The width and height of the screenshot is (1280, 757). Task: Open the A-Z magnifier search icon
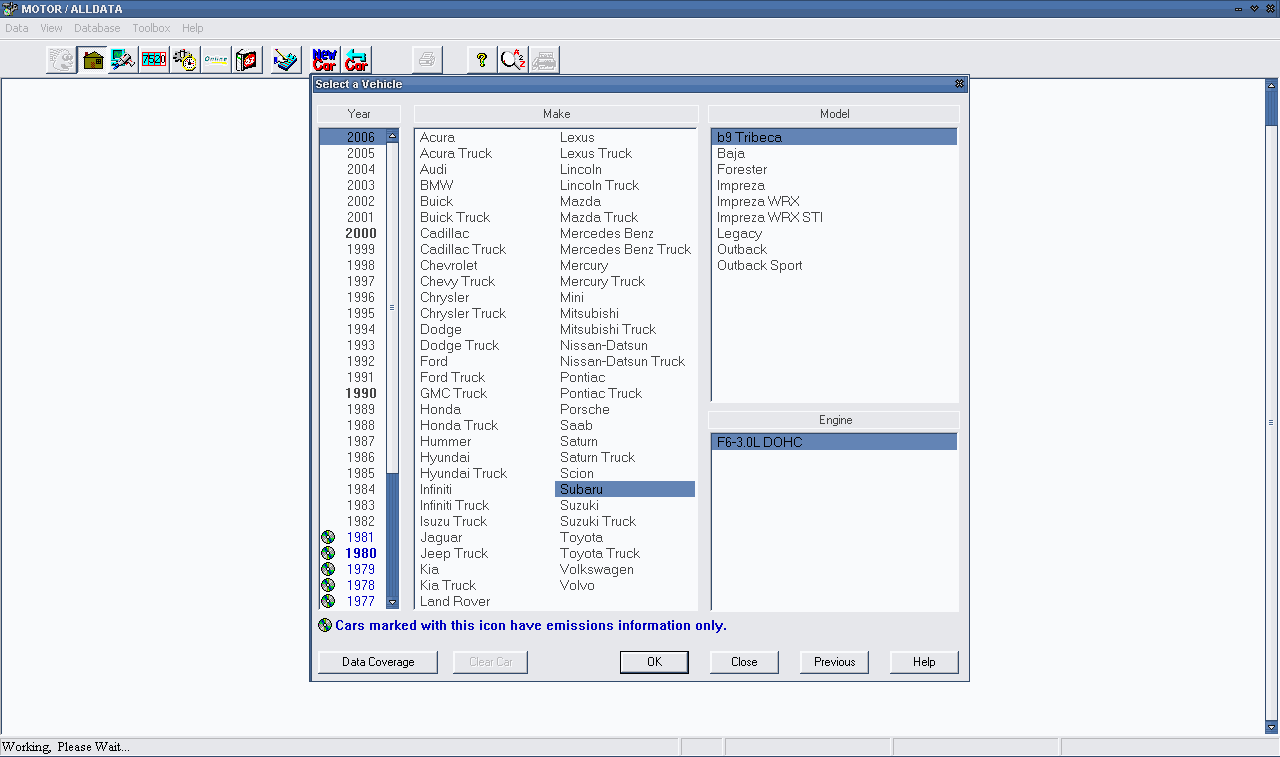pyautogui.click(x=513, y=60)
